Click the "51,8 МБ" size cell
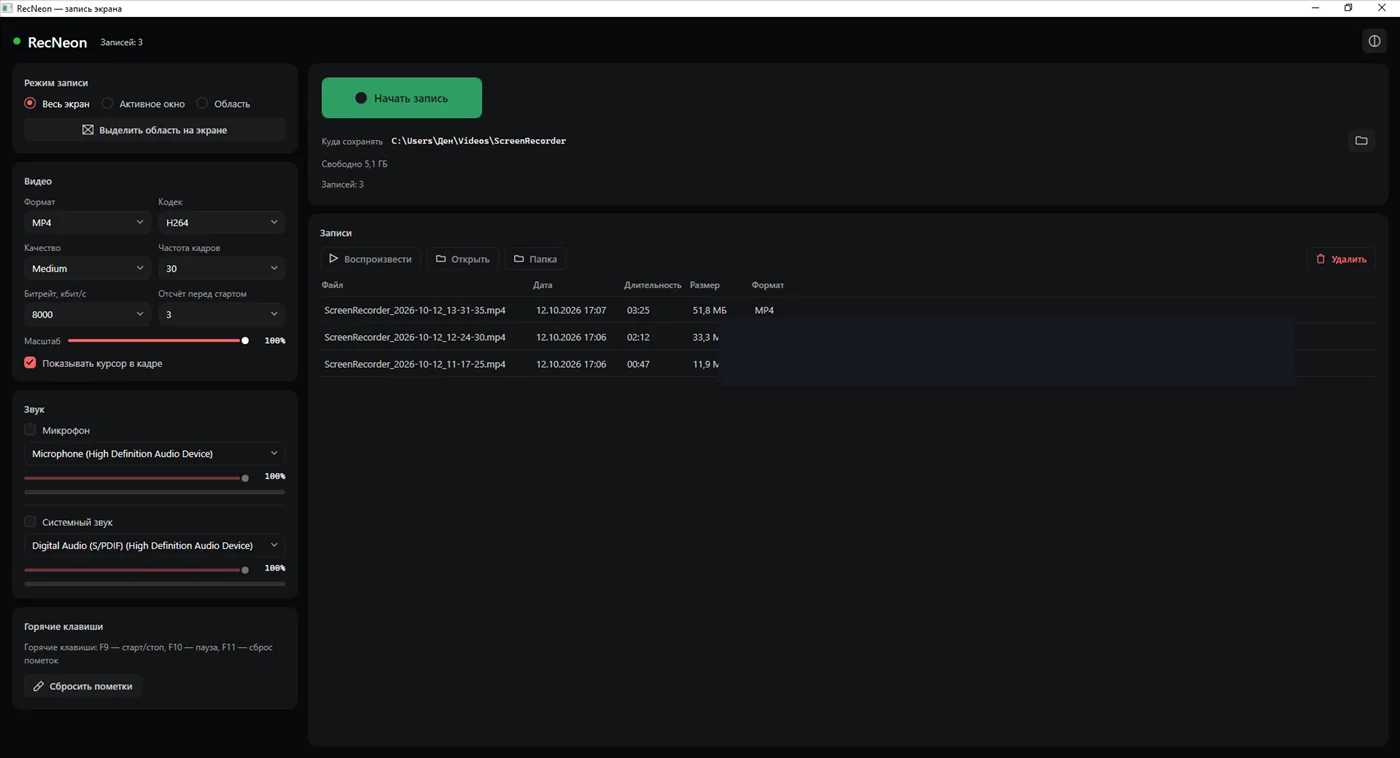Screen dimensions: 1400x758 tap(710, 310)
